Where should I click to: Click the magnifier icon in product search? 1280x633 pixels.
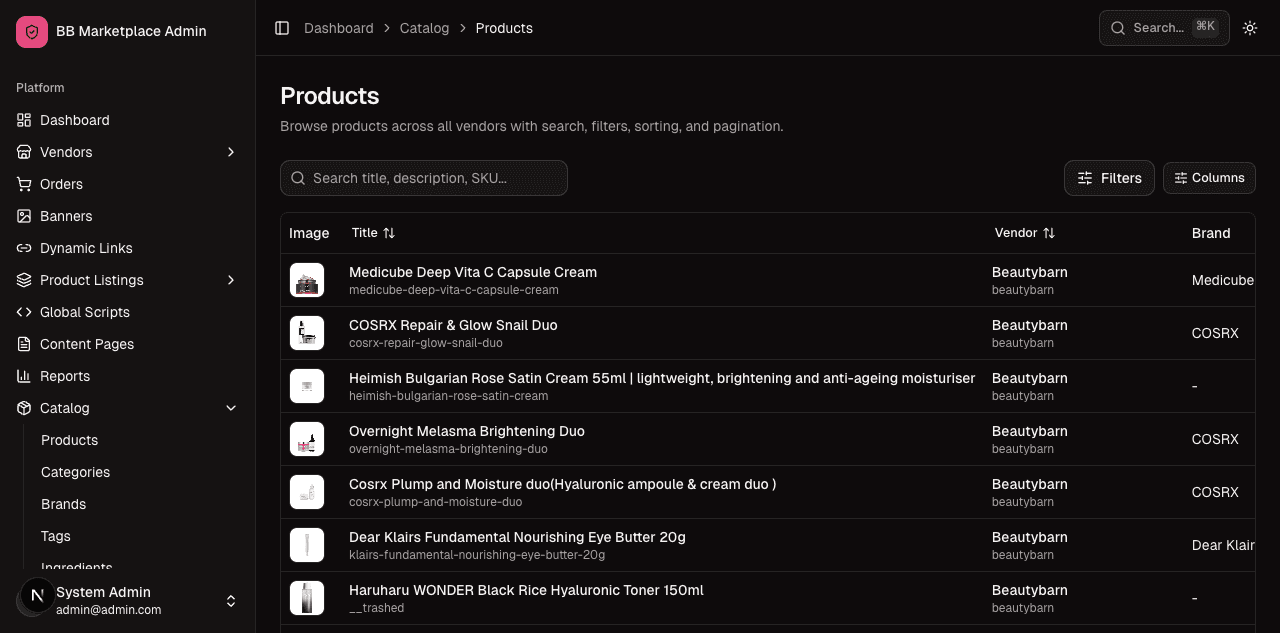coord(298,178)
